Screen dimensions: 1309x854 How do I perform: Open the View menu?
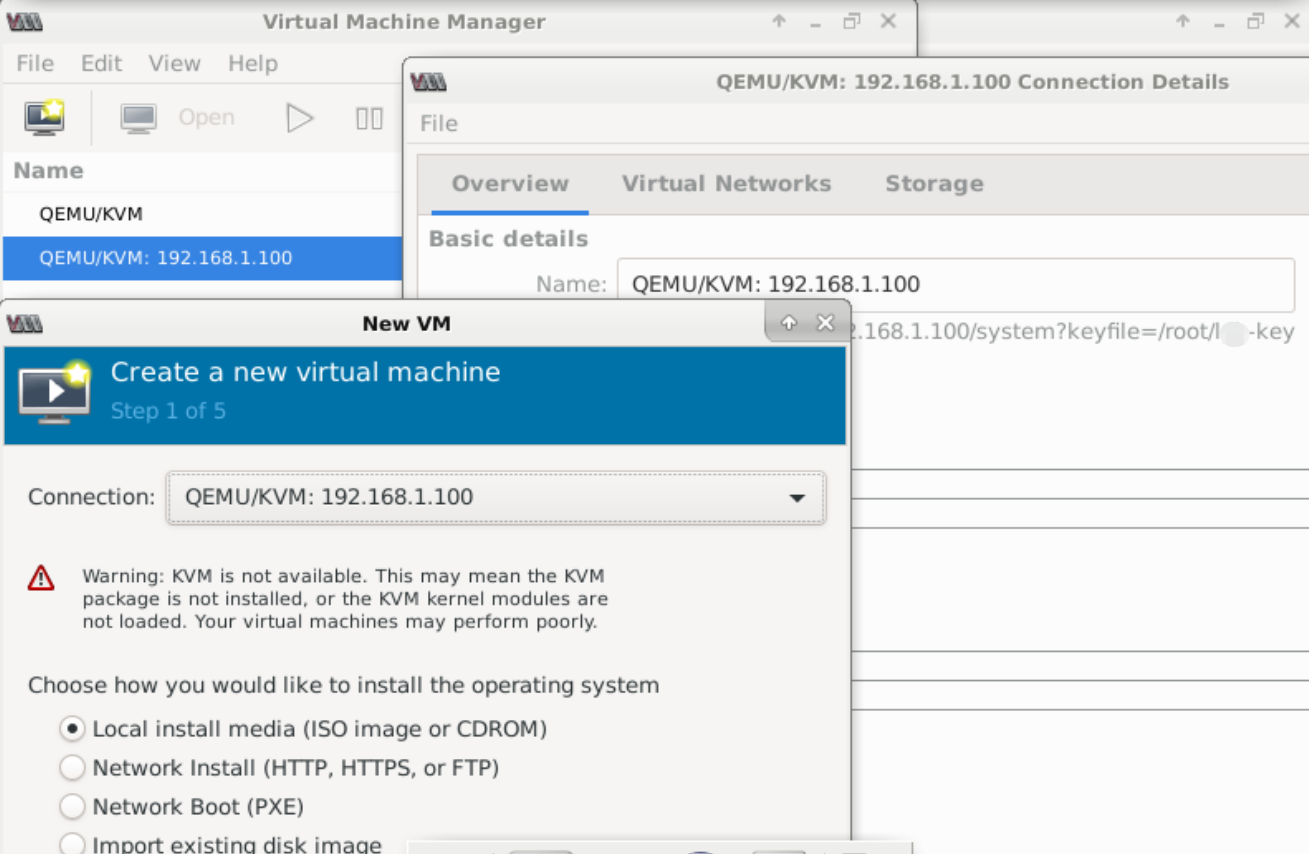[174, 63]
